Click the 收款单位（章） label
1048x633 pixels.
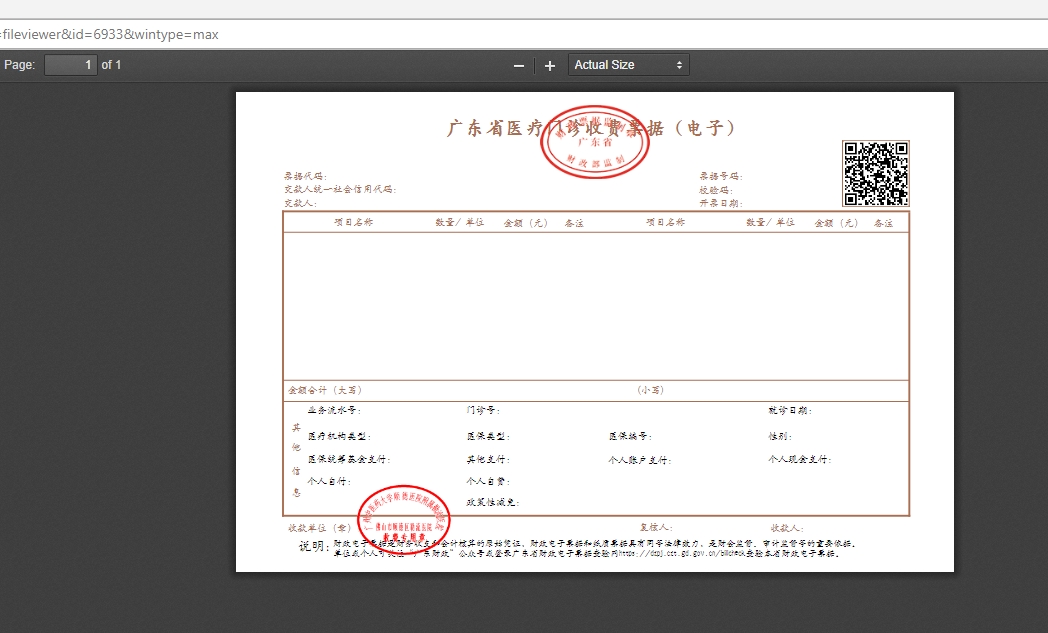click(319, 527)
